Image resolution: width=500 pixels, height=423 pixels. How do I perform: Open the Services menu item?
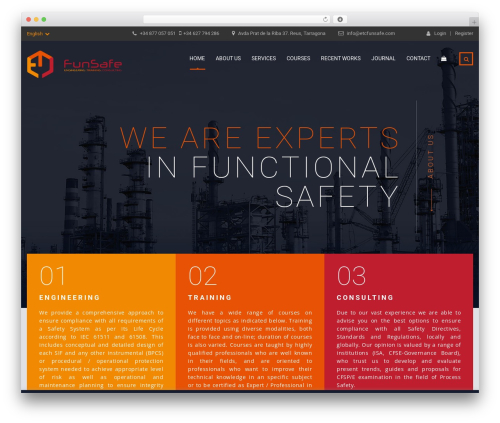pyautogui.click(x=264, y=58)
